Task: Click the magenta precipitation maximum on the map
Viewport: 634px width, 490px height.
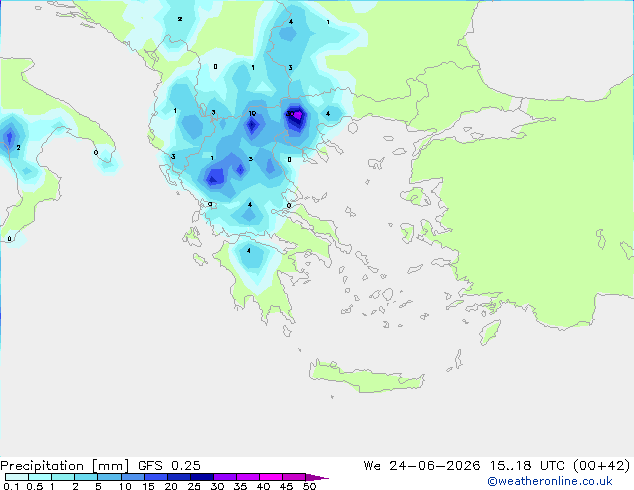Action: [298, 116]
